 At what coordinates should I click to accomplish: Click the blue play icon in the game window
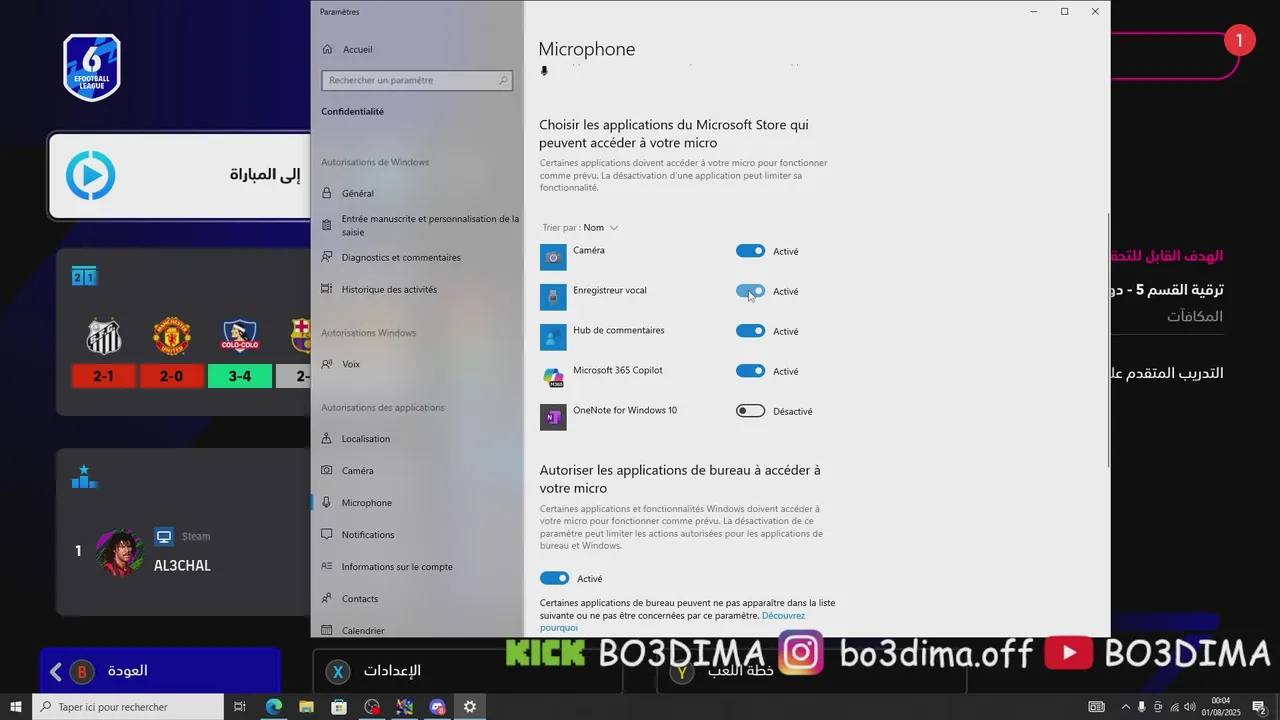[x=91, y=176]
